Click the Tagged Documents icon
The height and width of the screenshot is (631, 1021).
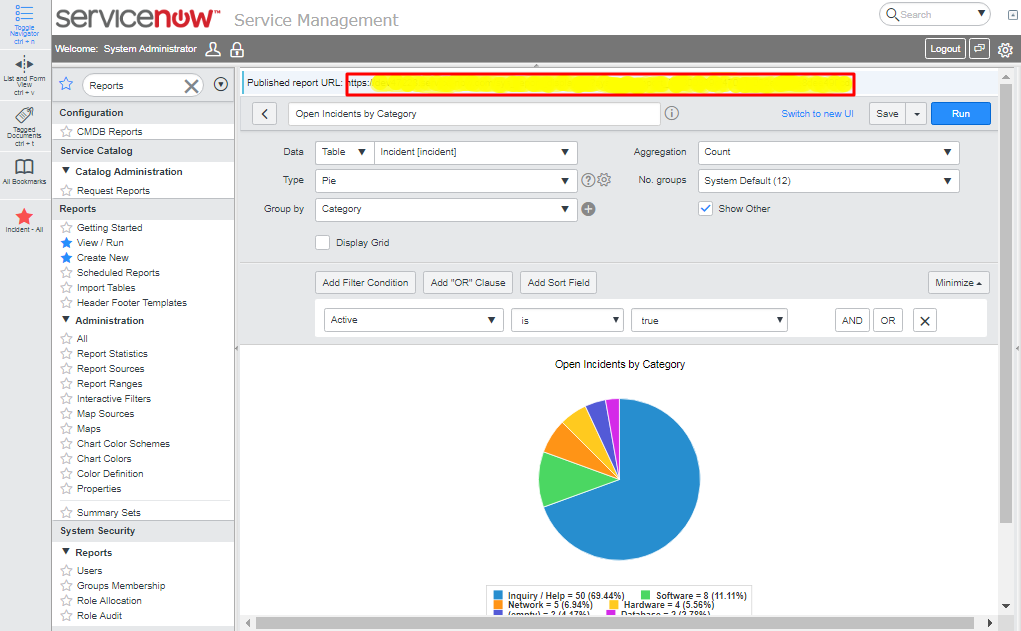tap(25, 116)
